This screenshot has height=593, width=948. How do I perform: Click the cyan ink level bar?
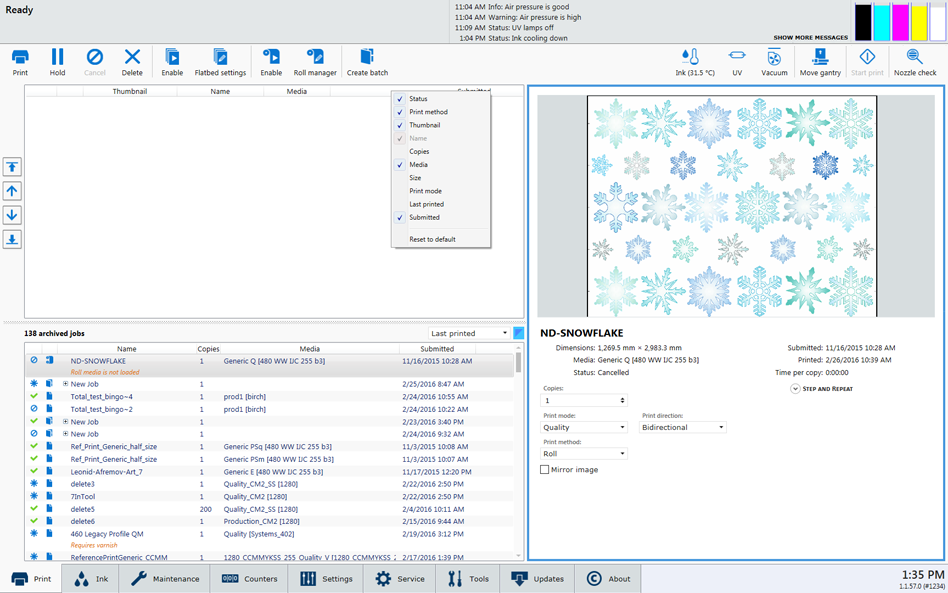[882, 22]
